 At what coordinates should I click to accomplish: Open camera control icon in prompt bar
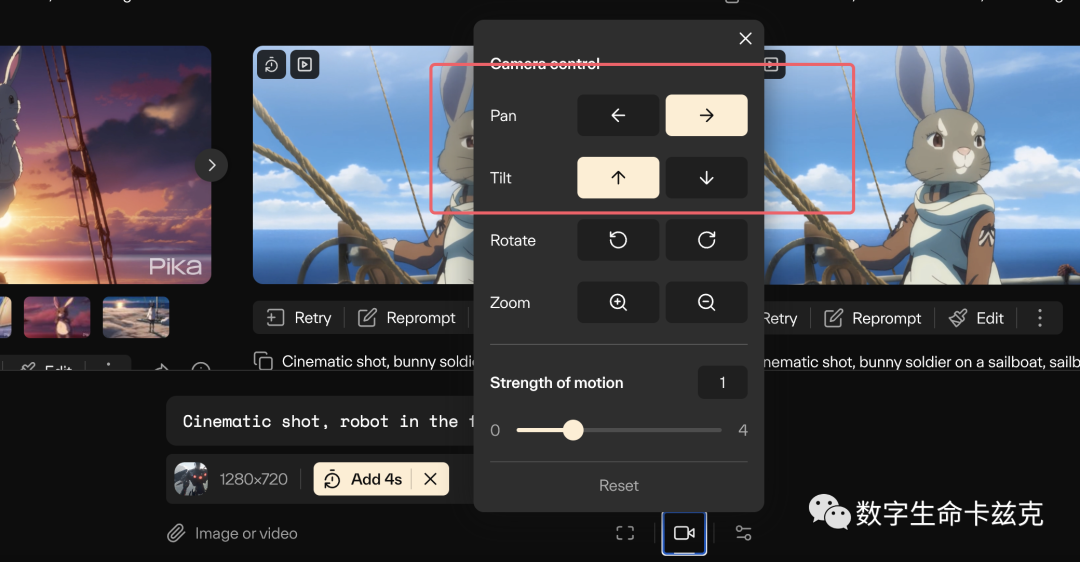point(684,533)
